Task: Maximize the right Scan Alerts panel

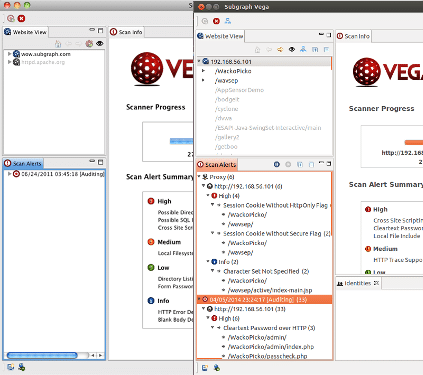Action: 329,164
